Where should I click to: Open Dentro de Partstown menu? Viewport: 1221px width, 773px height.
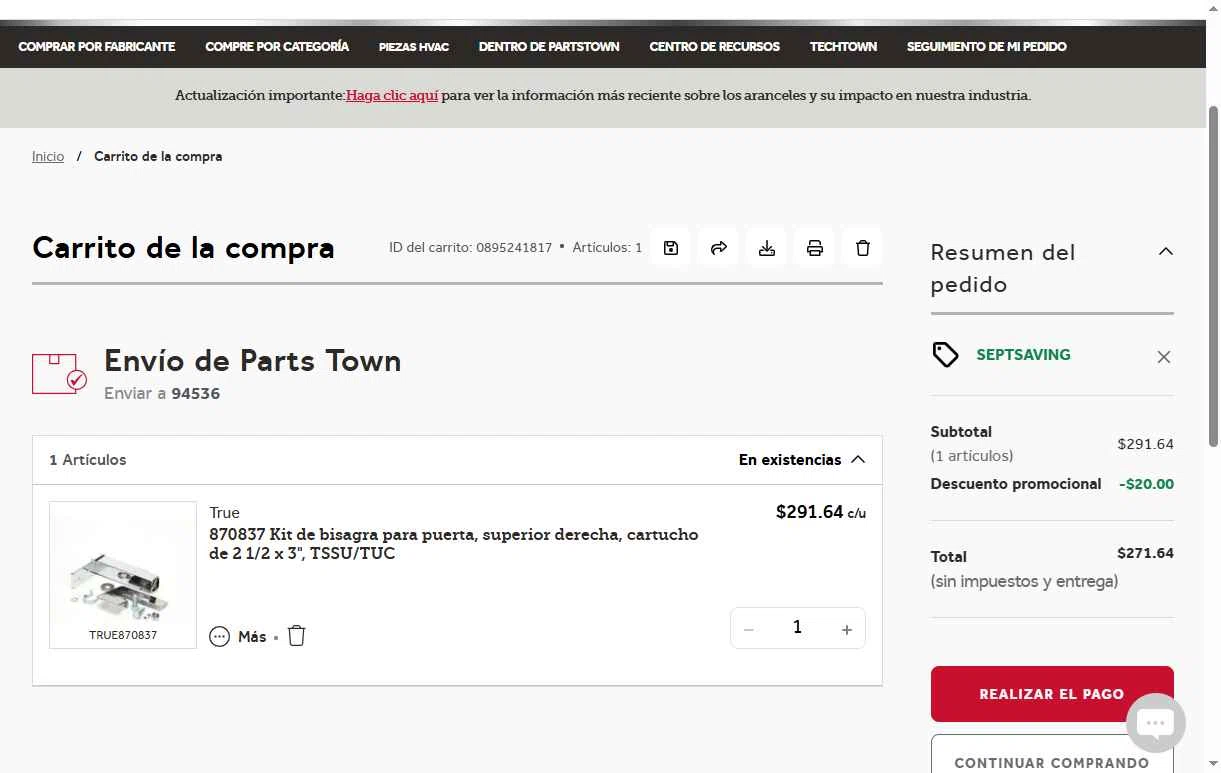[549, 46]
